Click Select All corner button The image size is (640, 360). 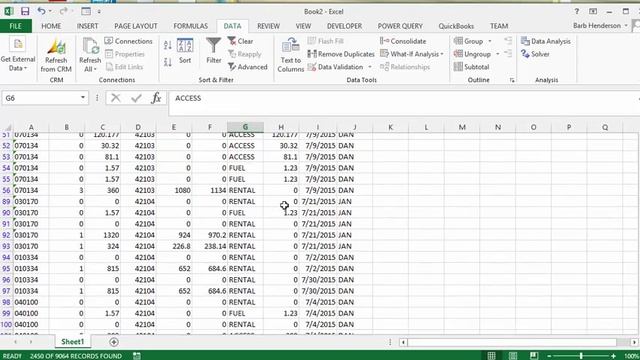click(7, 127)
